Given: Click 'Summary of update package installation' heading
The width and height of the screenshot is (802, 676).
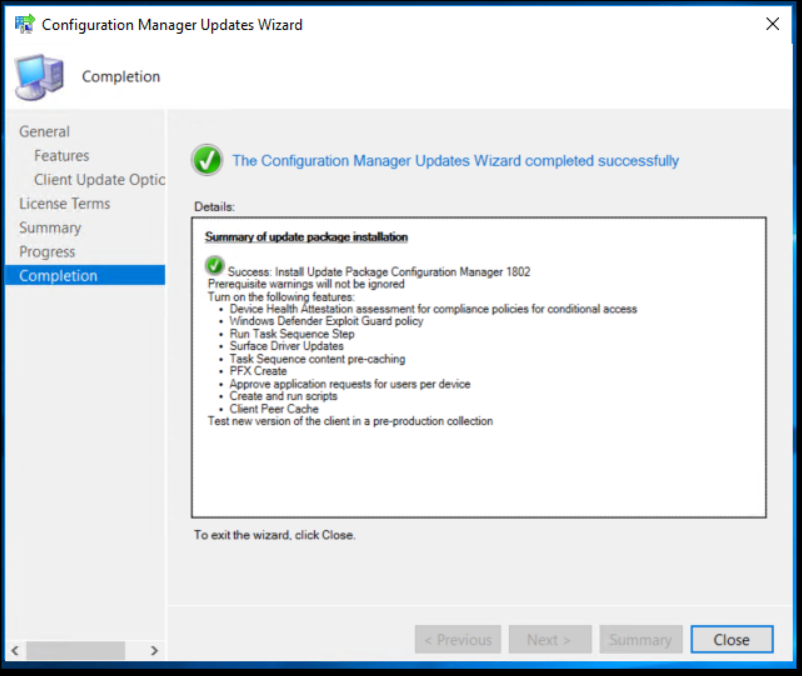Looking at the screenshot, I should pyautogui.click(x=306, y=237).
